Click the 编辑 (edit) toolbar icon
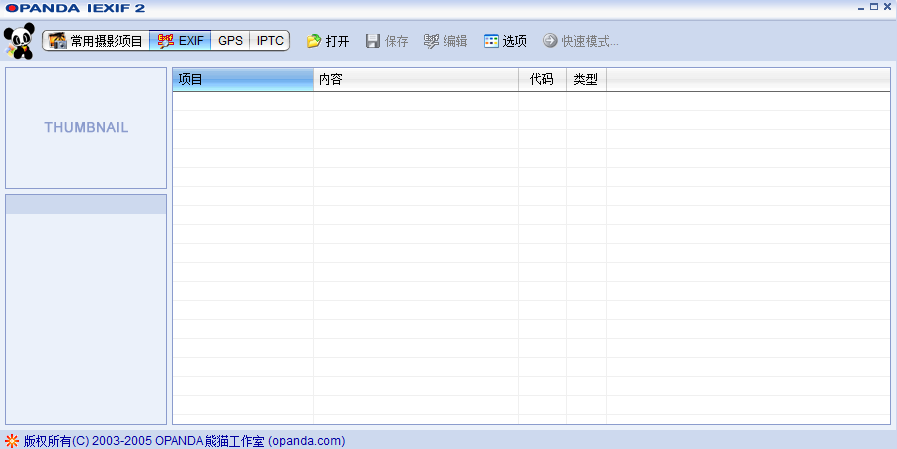 click(x=431, y=41)
